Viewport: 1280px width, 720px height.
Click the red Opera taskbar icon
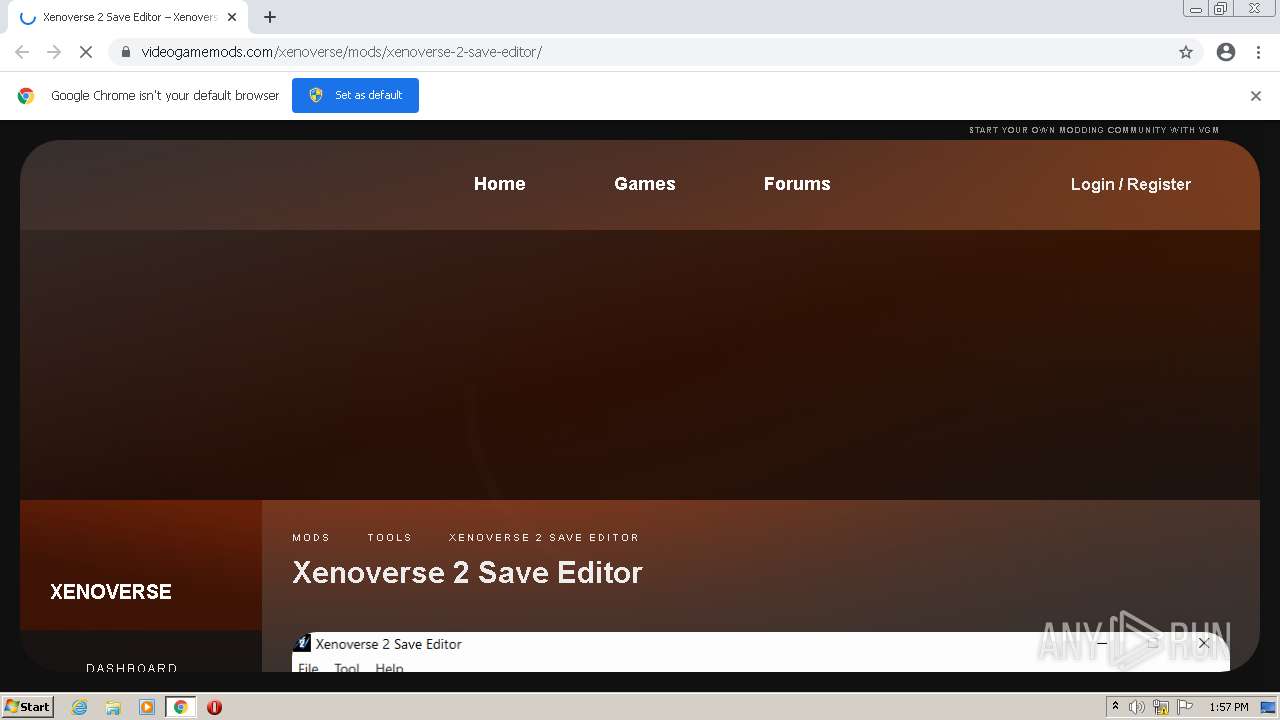click(x=214, y=707)
